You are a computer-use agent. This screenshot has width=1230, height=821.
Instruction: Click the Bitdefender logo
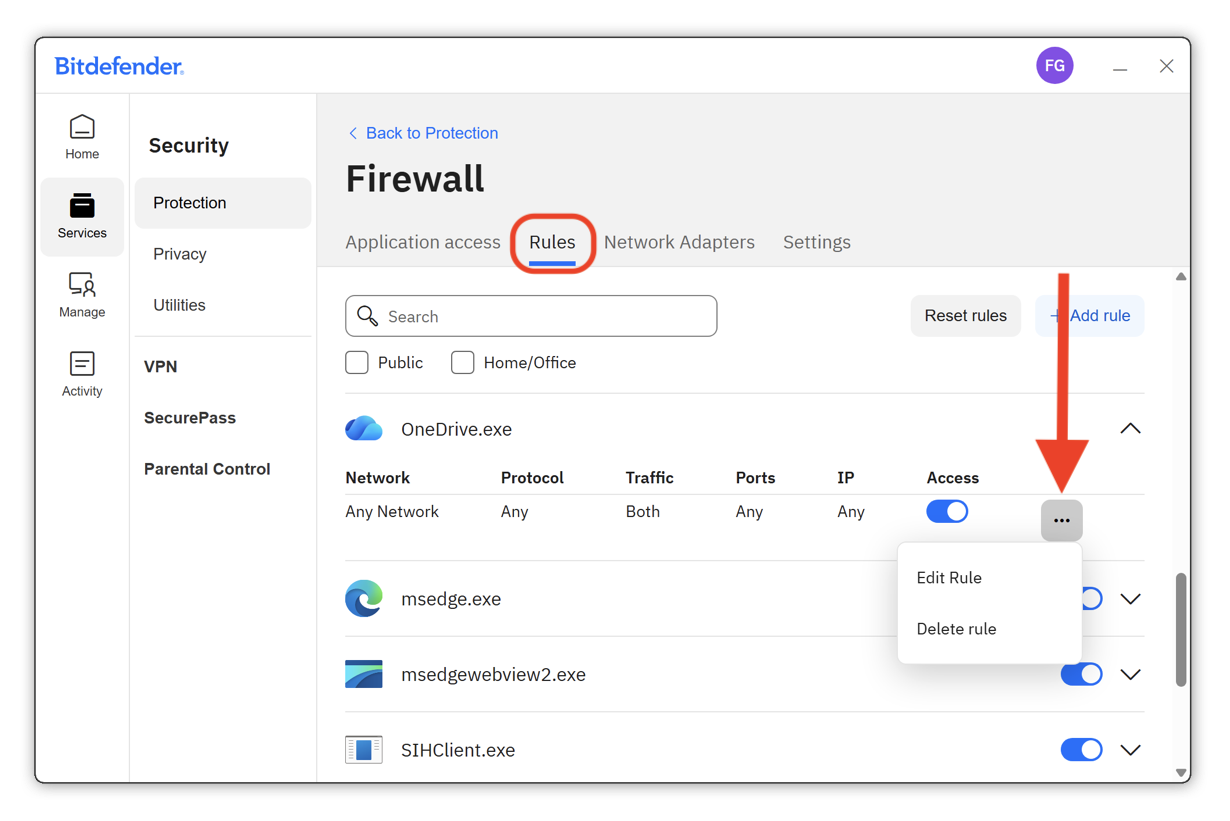click(x=119, y=67)
